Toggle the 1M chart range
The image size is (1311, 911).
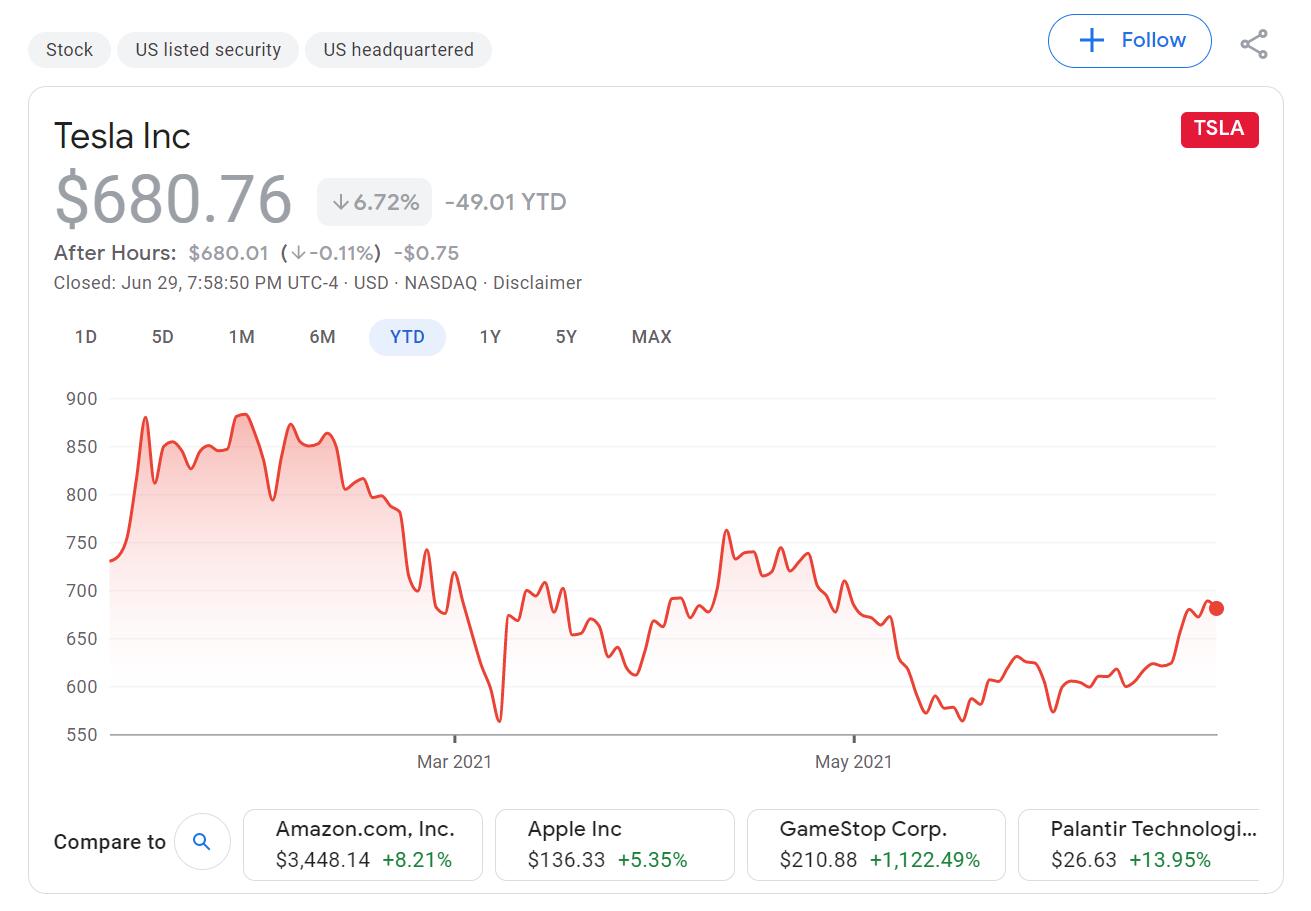242,337
